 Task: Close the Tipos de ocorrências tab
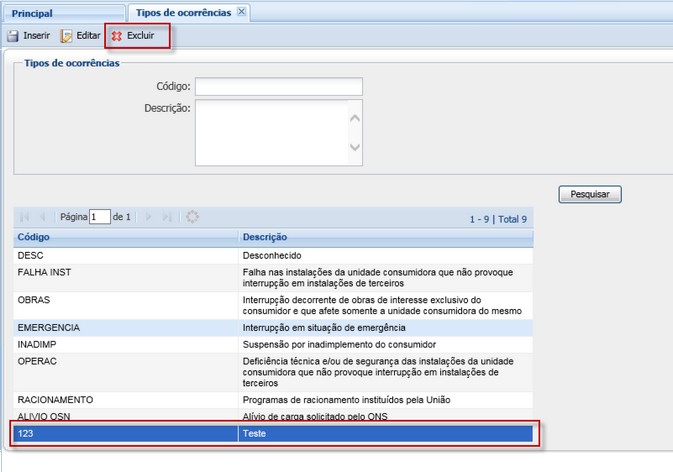click(x=241, y=12)
